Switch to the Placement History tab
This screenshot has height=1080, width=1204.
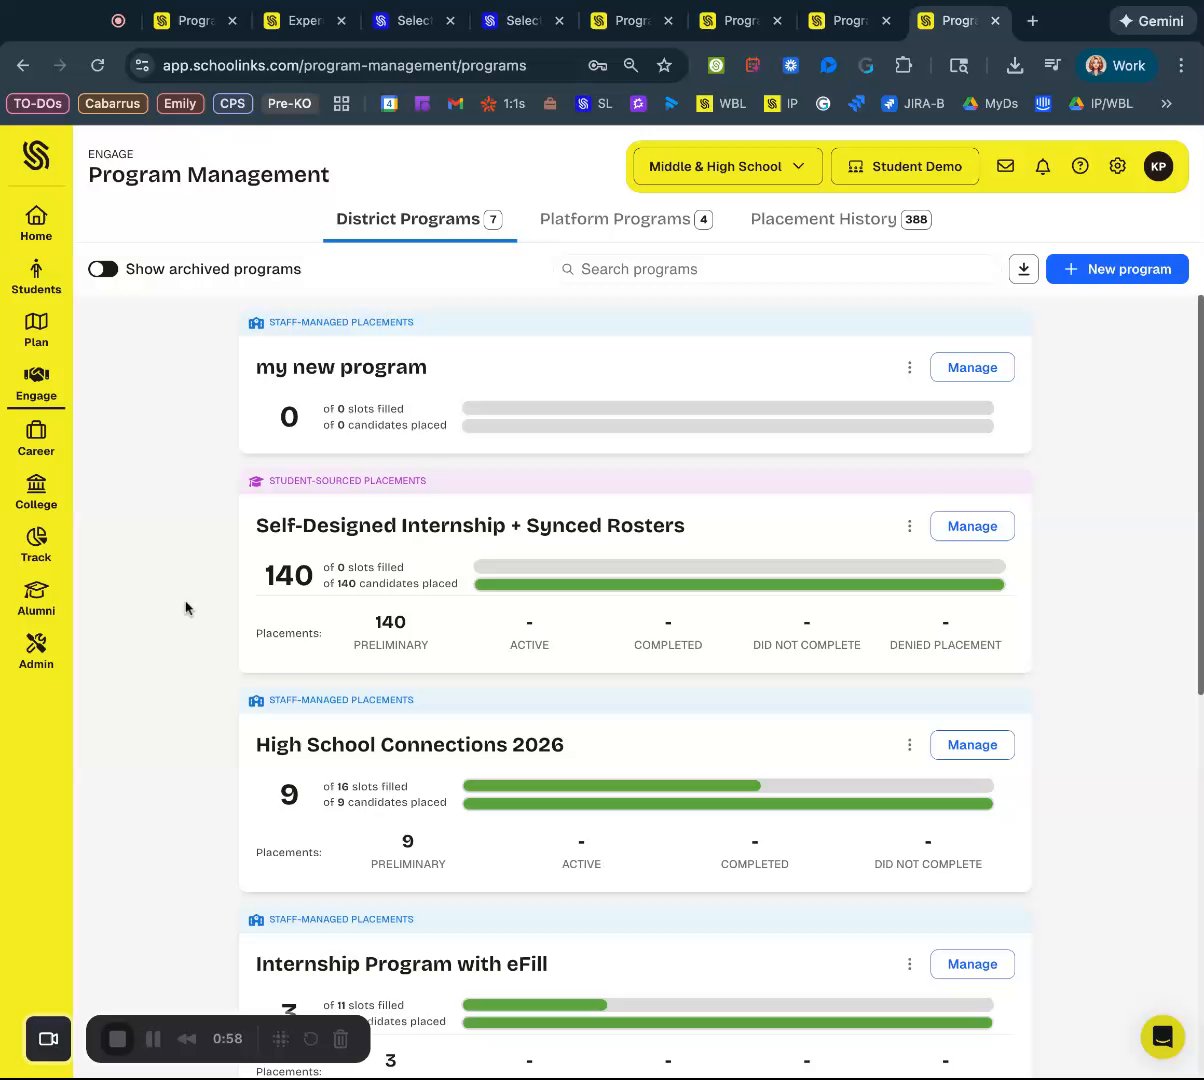[841, 219]
